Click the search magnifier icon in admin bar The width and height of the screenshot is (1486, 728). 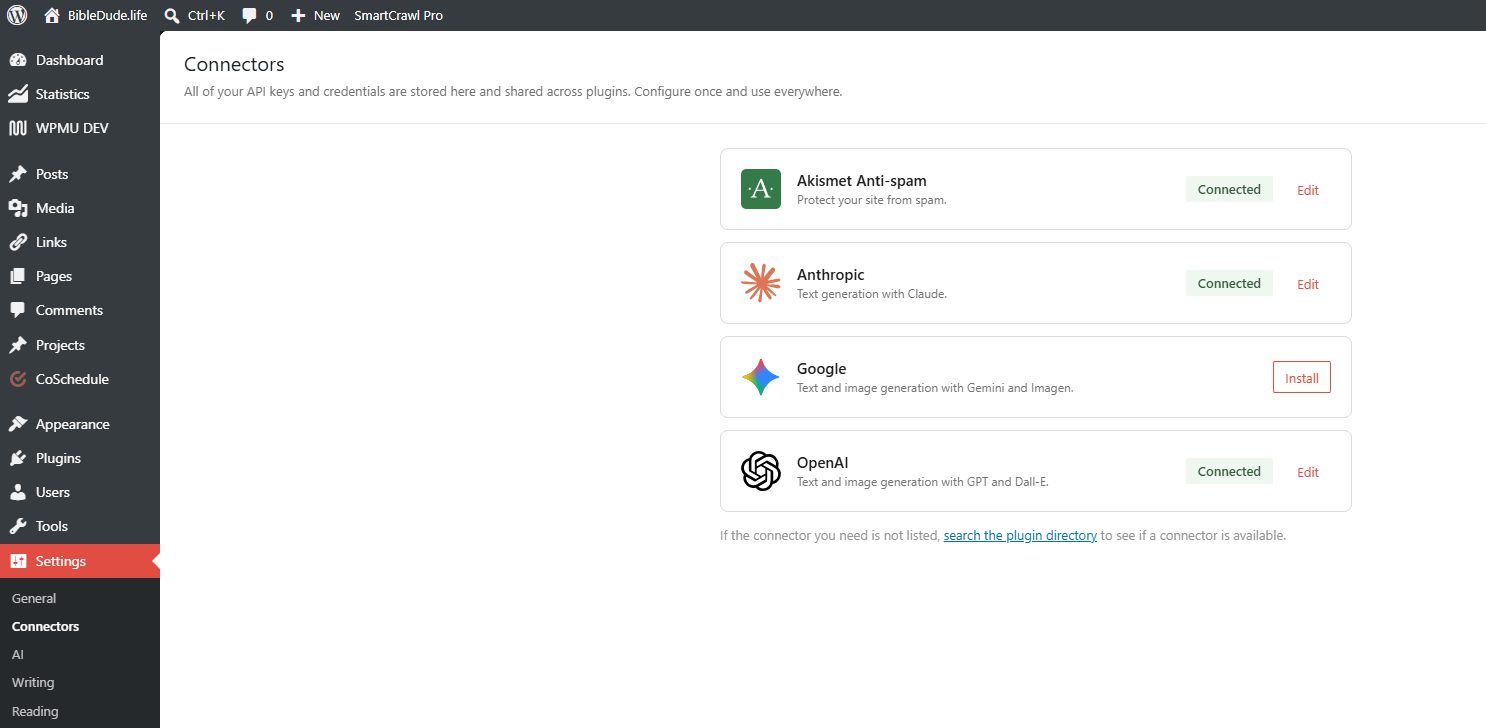[x=172, y=15]
